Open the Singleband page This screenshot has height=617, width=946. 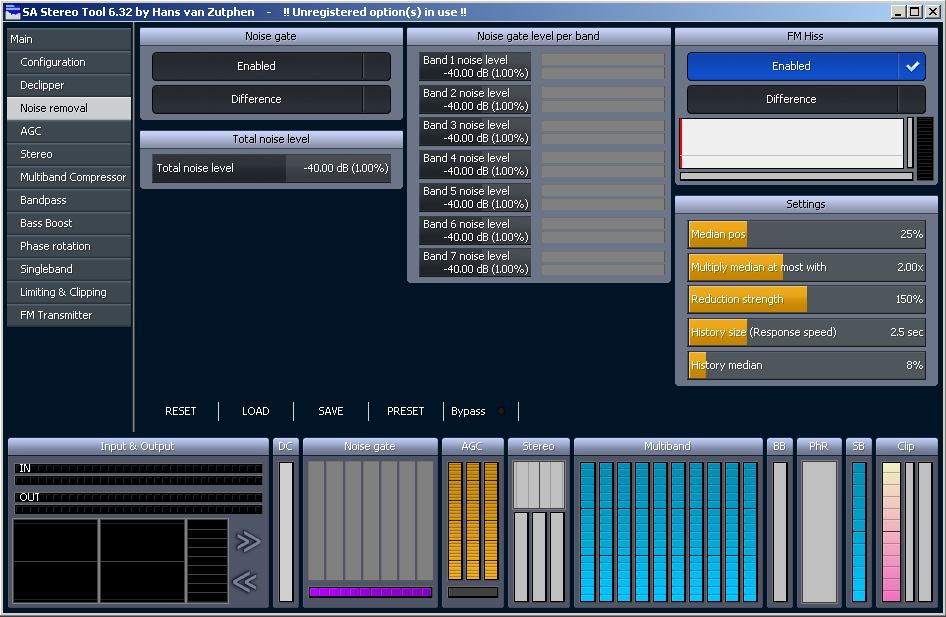coord(69,269)
